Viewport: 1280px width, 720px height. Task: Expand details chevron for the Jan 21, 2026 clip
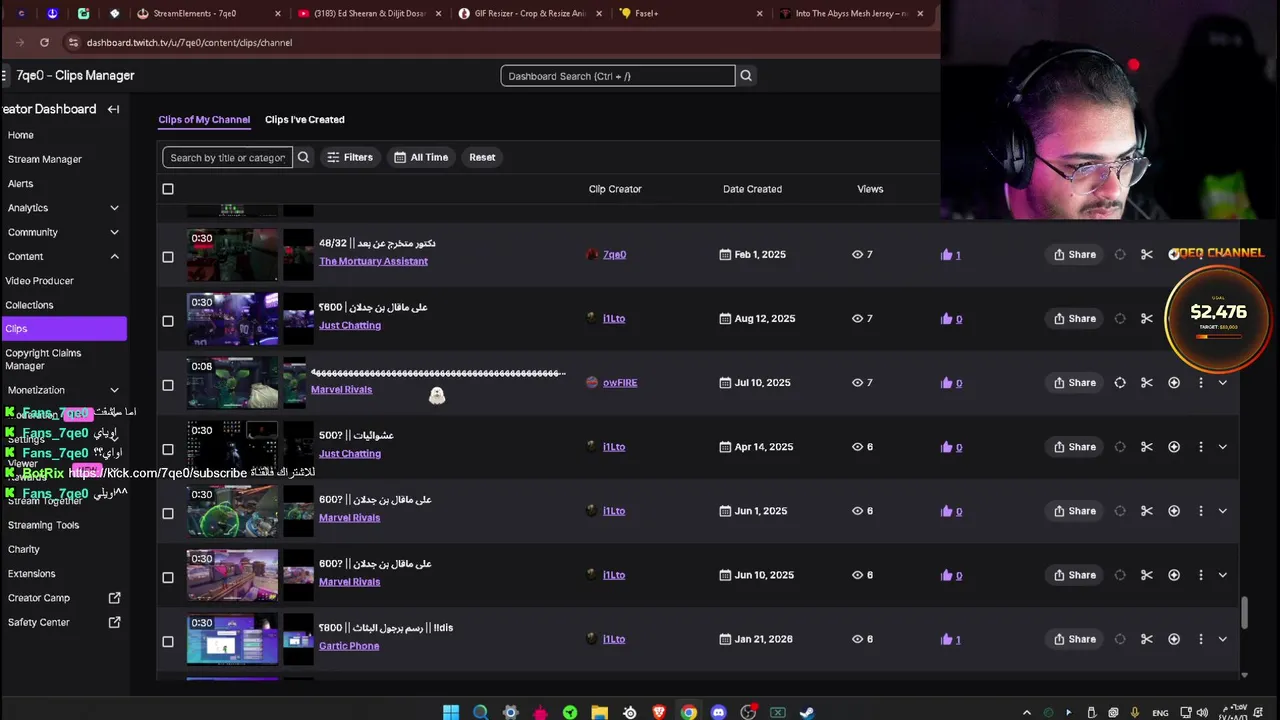tap(1222, 639)
